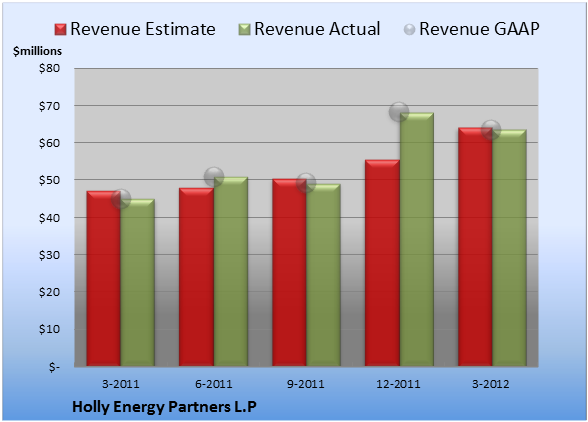
Task: Click the "Holly Energy Partners L.P" title
Action: click(164, 407)
